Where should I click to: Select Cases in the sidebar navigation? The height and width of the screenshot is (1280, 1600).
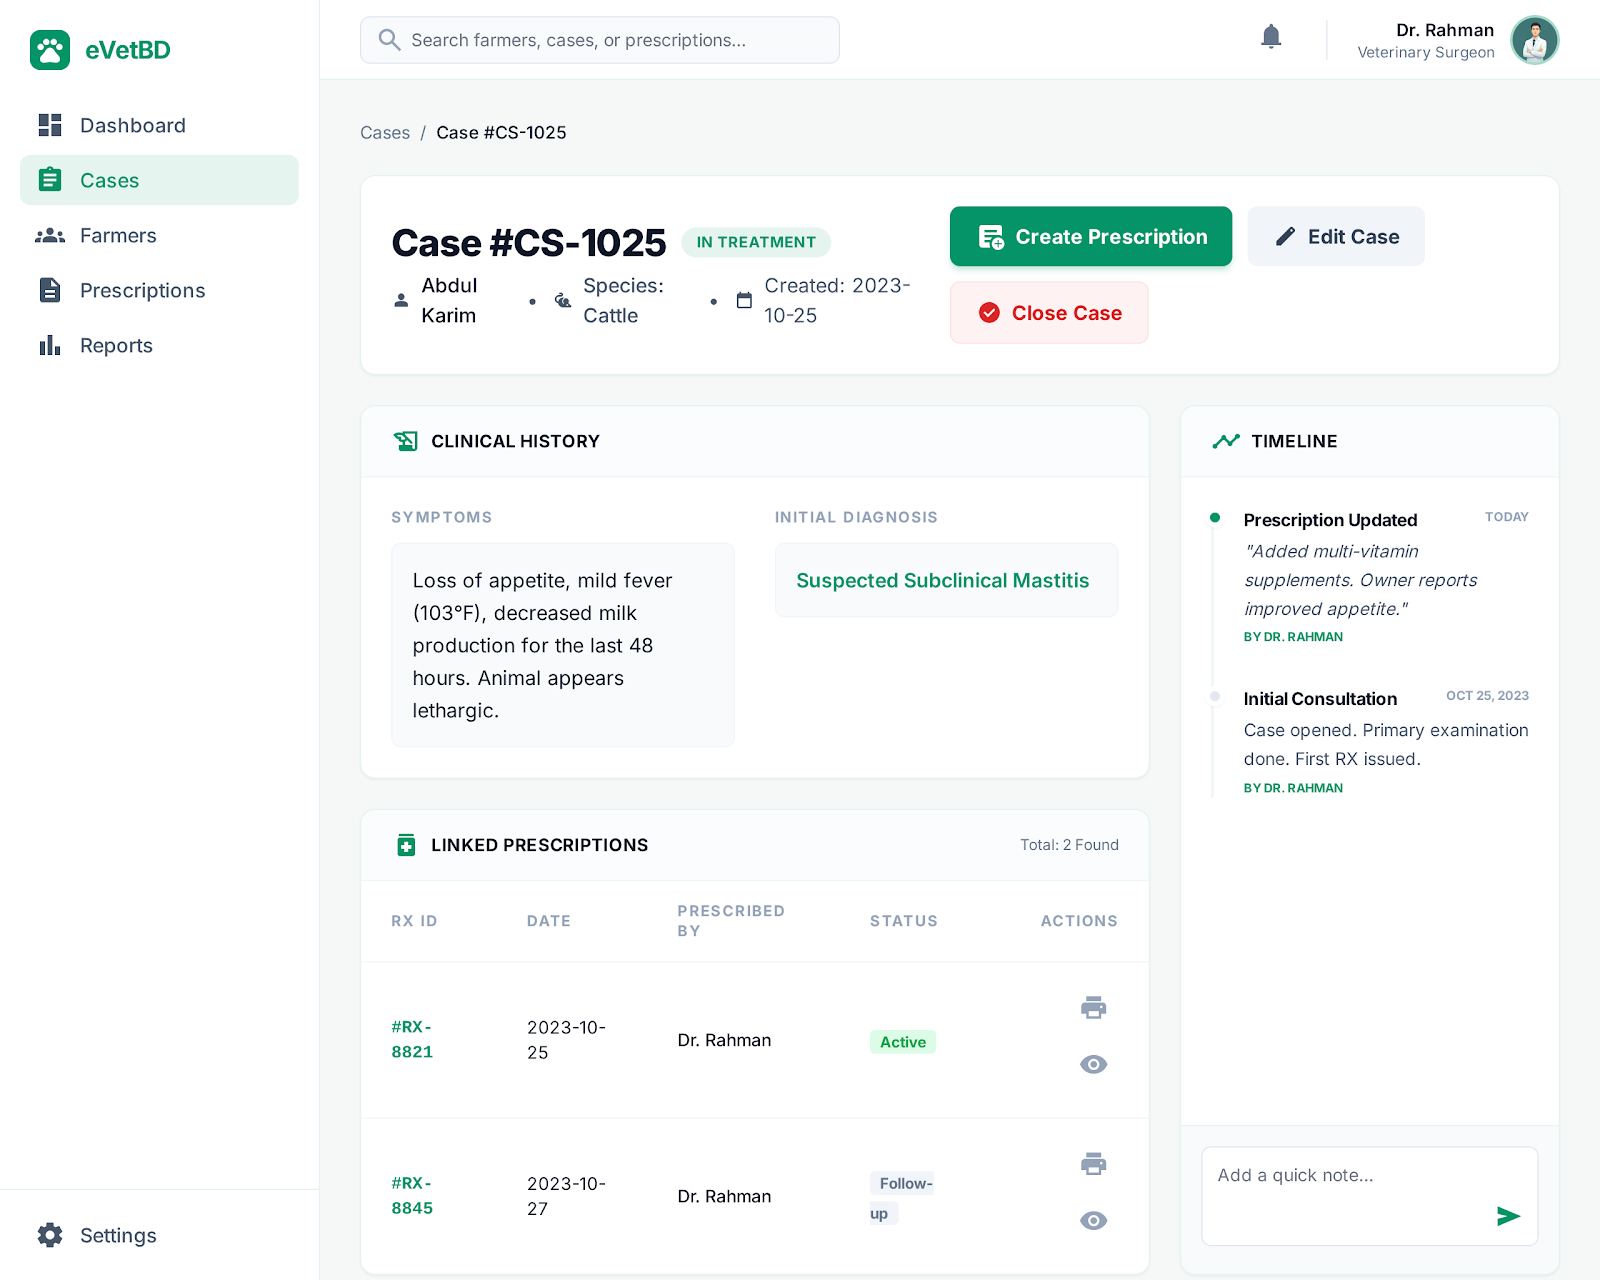(109, 180)
